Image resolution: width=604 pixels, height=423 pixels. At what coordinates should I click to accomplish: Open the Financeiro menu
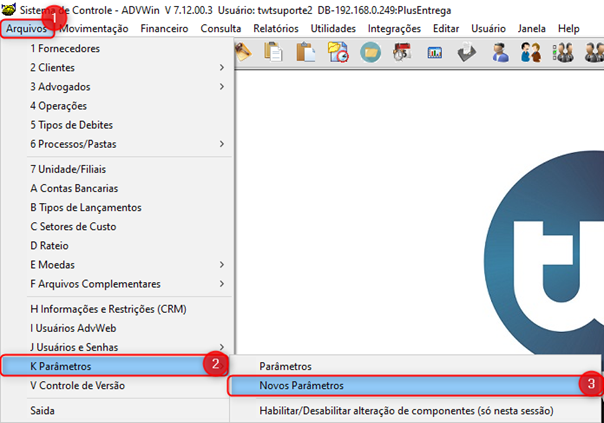click(164, 29)
